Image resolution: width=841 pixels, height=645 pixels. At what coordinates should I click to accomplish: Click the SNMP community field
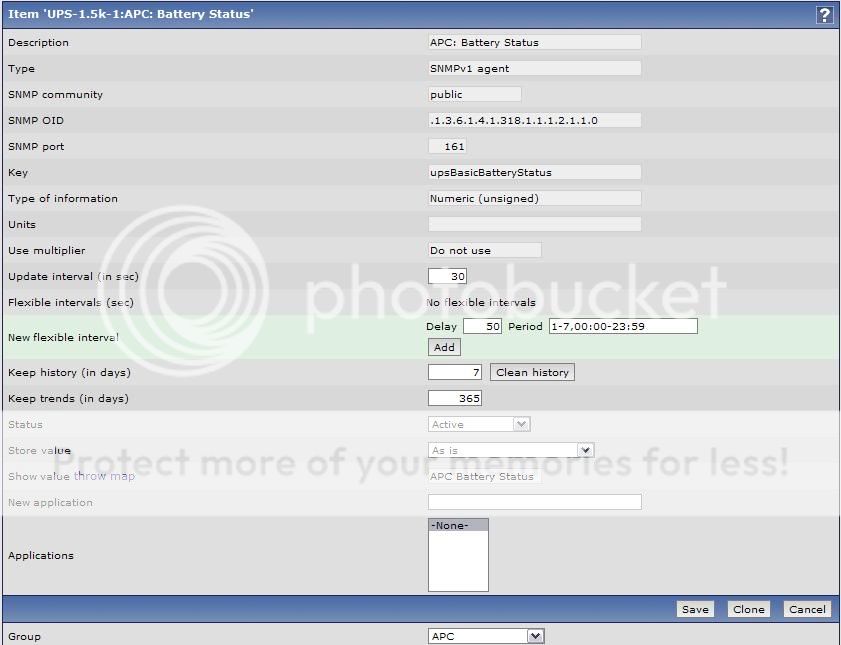(474, 94)
